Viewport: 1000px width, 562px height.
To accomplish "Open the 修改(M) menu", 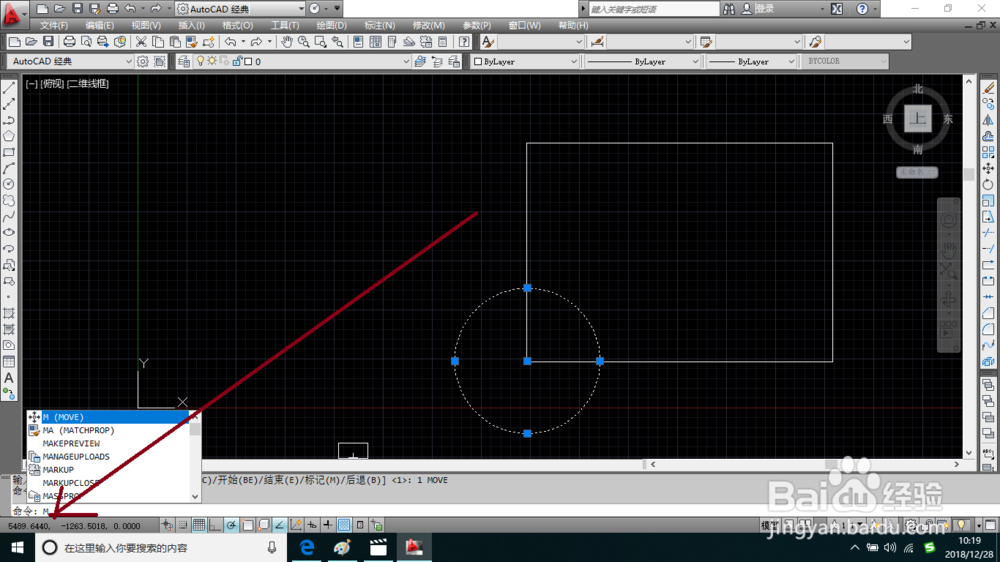I will 429,26.
